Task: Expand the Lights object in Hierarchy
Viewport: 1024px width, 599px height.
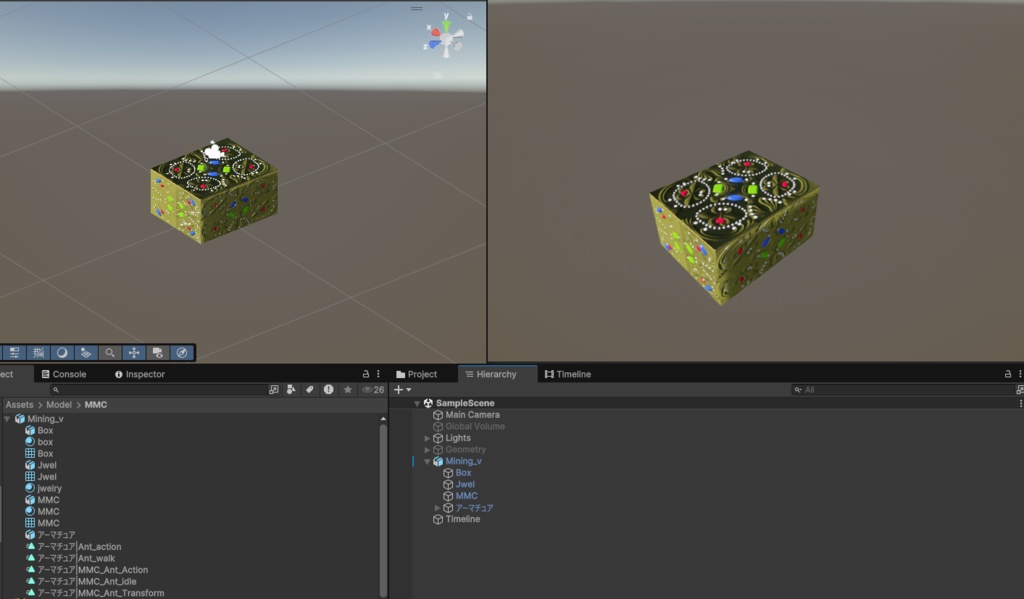Action: point(427,438)
